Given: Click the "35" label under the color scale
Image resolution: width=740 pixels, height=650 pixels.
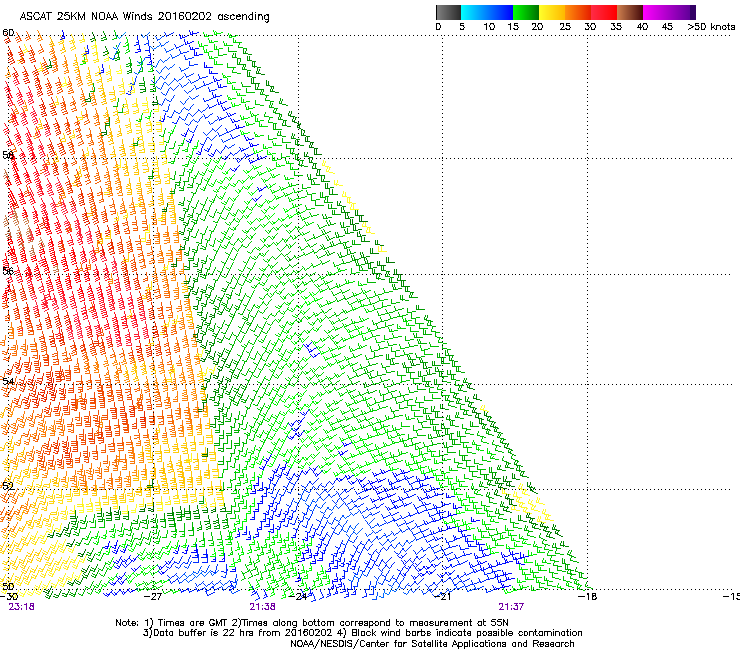Looking at the screenshot, I should click(616, 27).
